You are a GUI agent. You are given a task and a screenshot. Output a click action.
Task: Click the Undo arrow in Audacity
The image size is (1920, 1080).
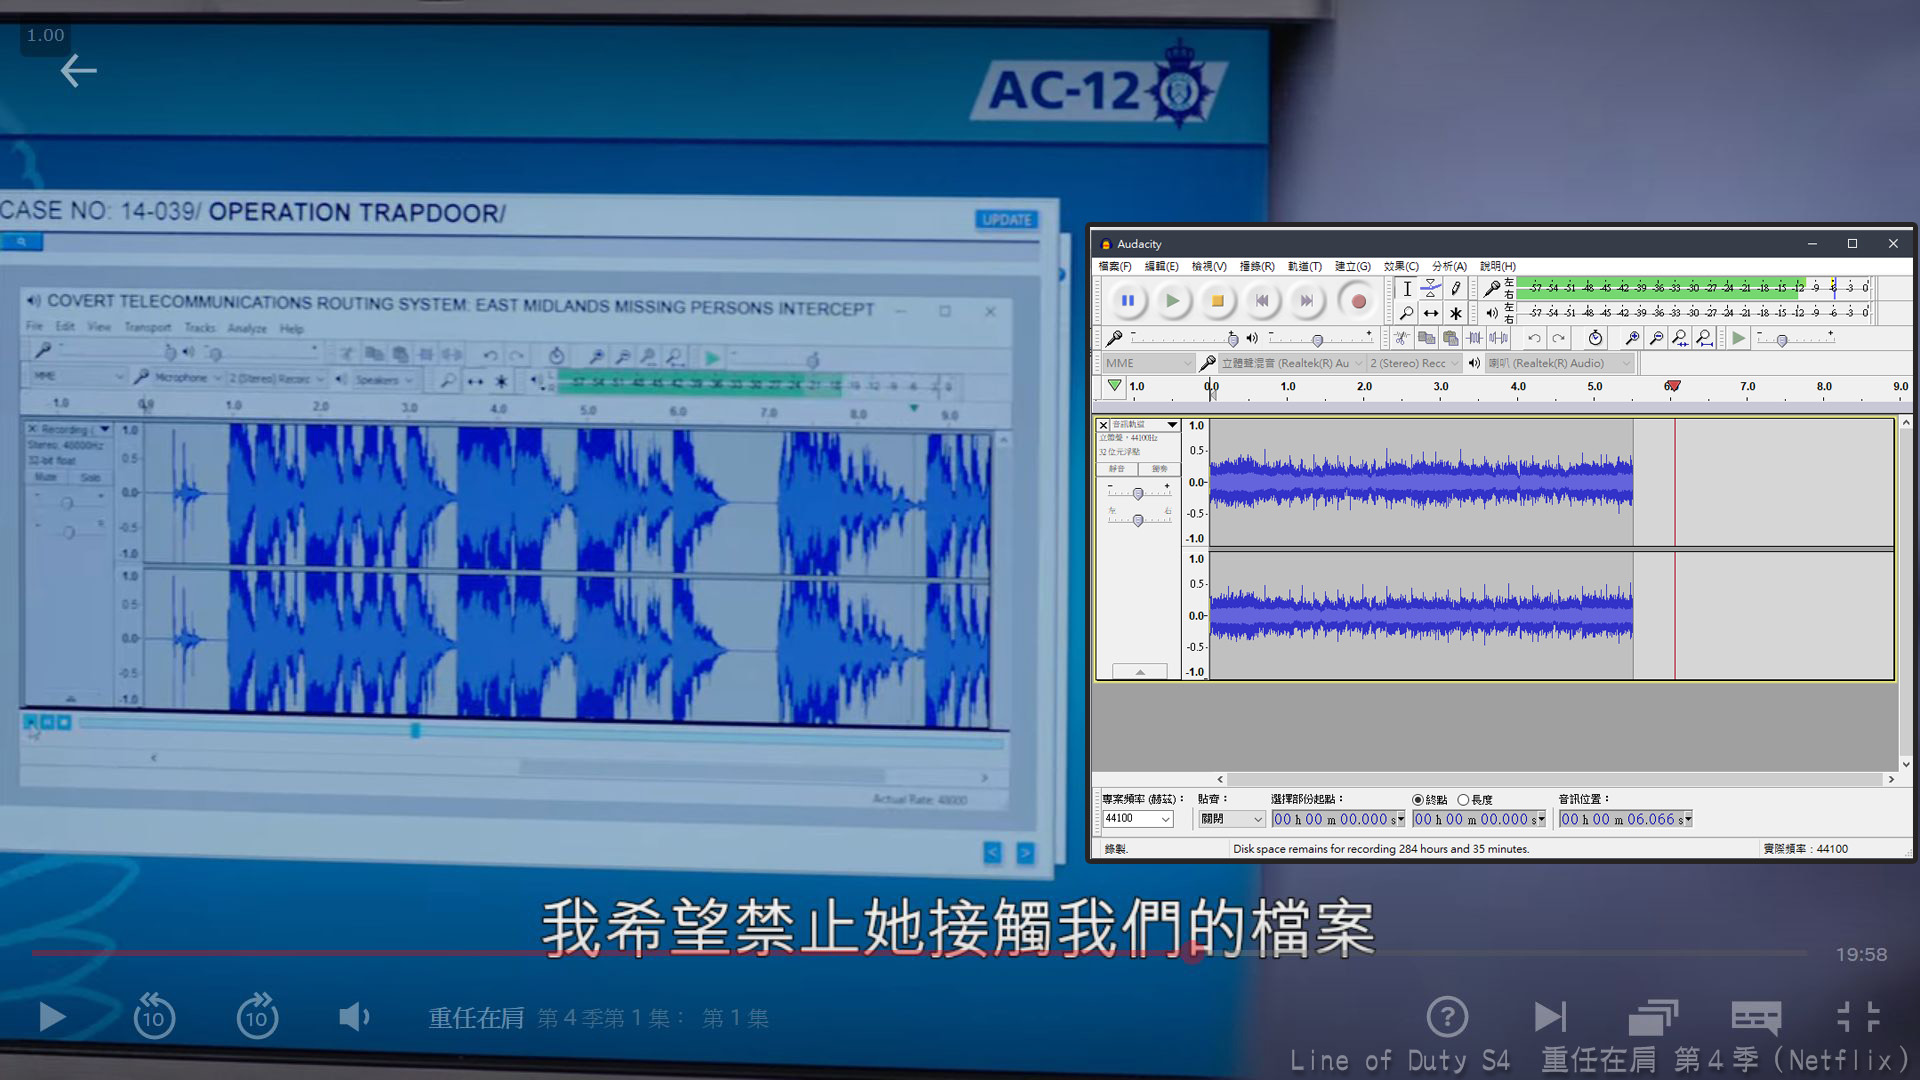(1534, 338)
